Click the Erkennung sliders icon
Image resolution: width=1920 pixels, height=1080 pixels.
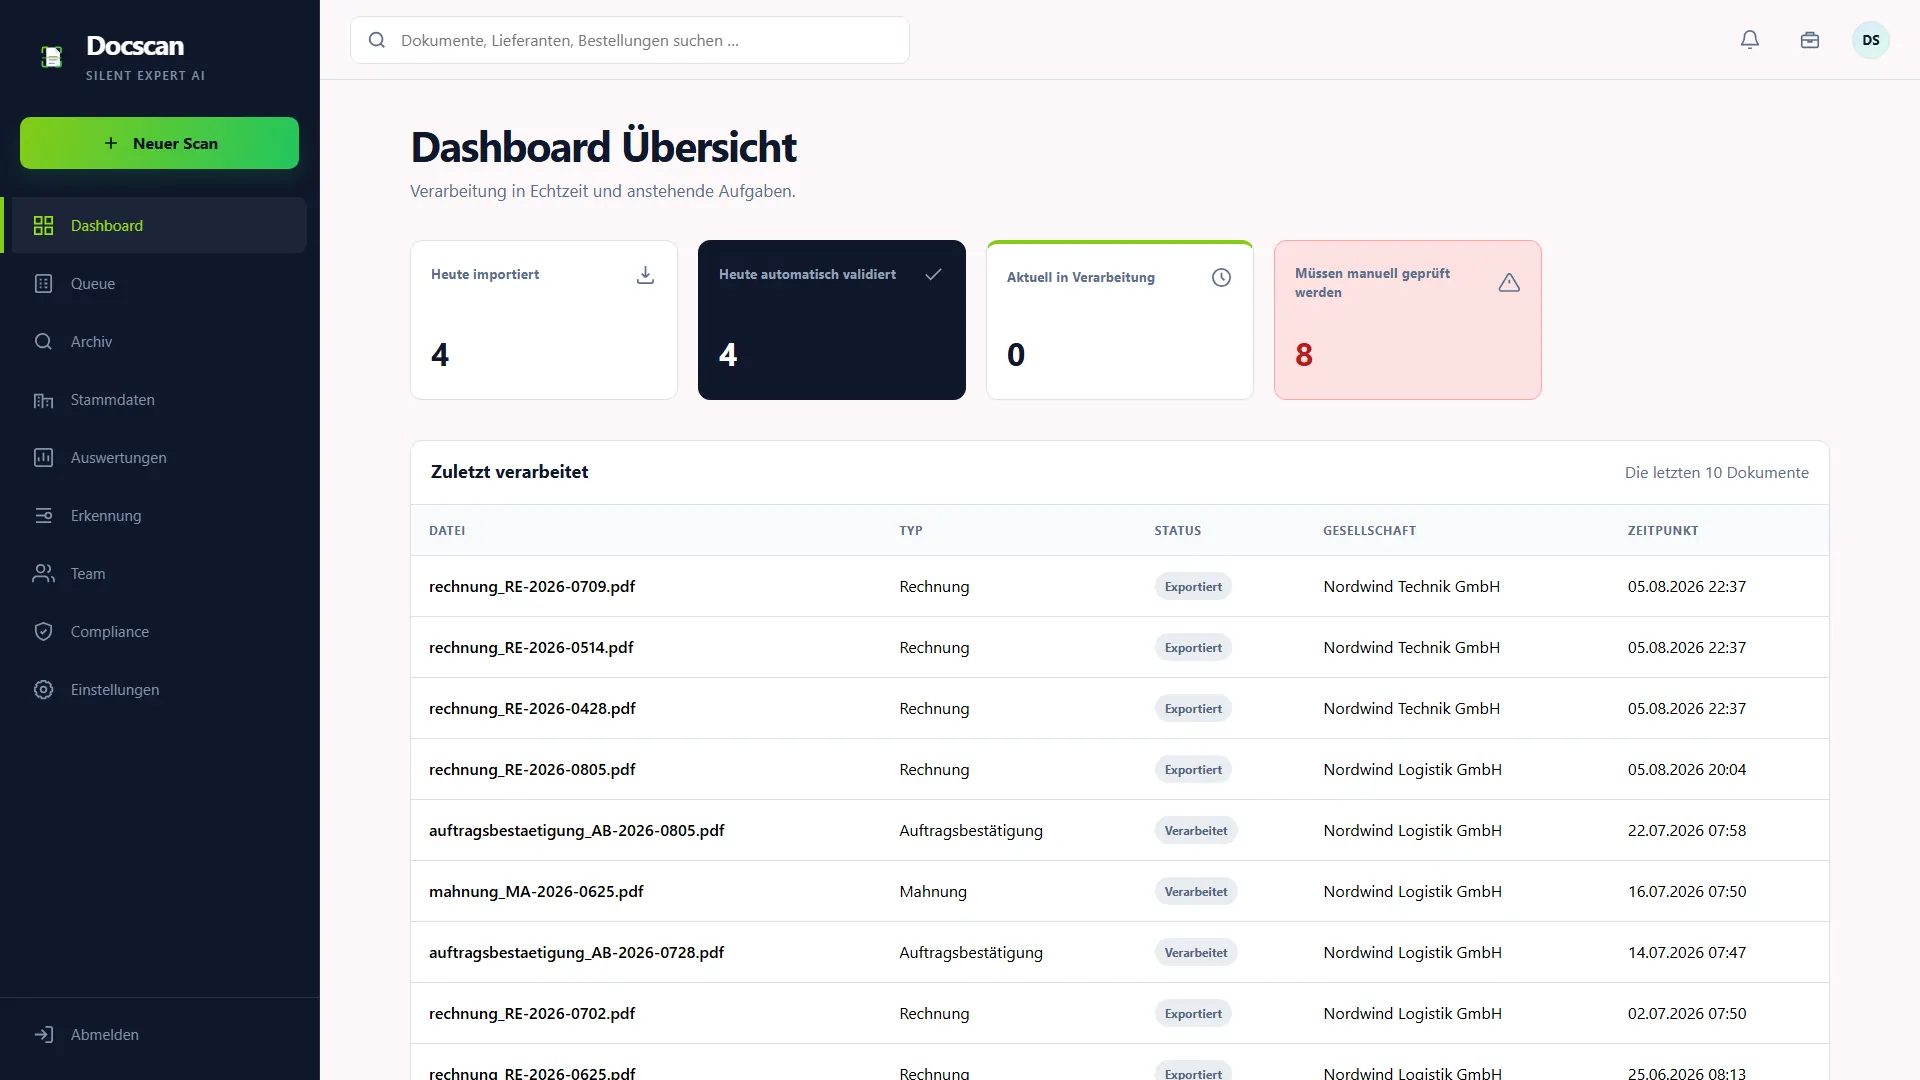pos(43,516)
